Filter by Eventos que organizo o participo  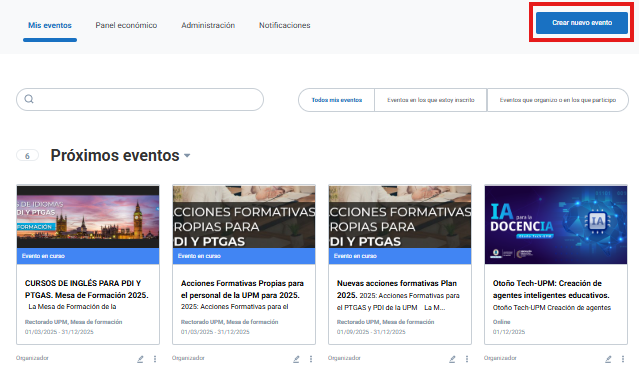click(558, 100)
